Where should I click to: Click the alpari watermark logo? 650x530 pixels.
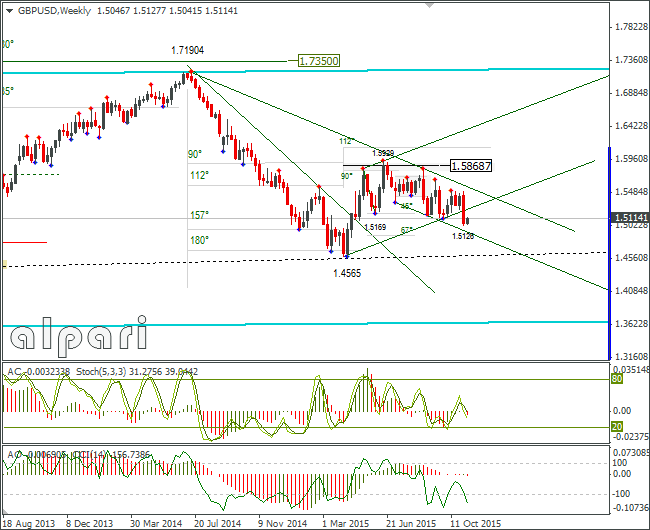click(79, 336)
